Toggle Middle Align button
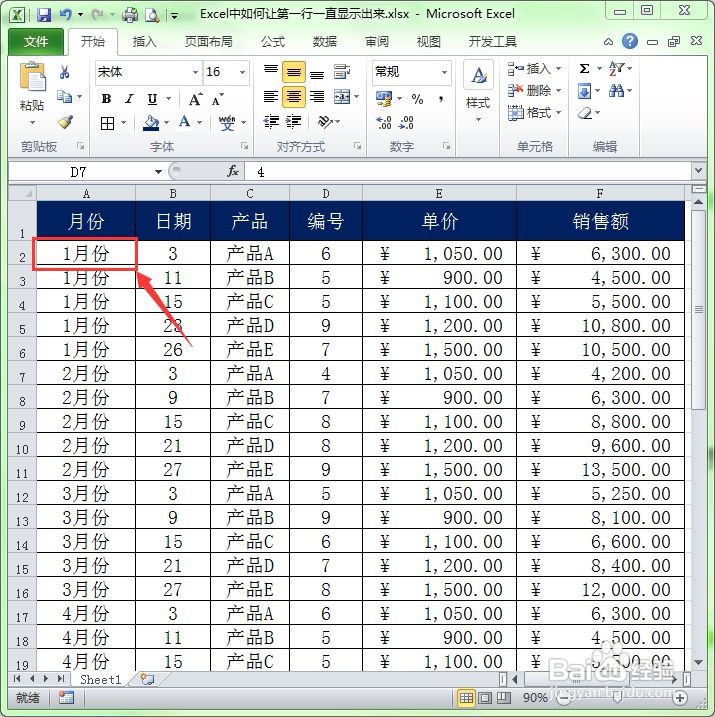 pyautogui.click(x=293, y=72)
